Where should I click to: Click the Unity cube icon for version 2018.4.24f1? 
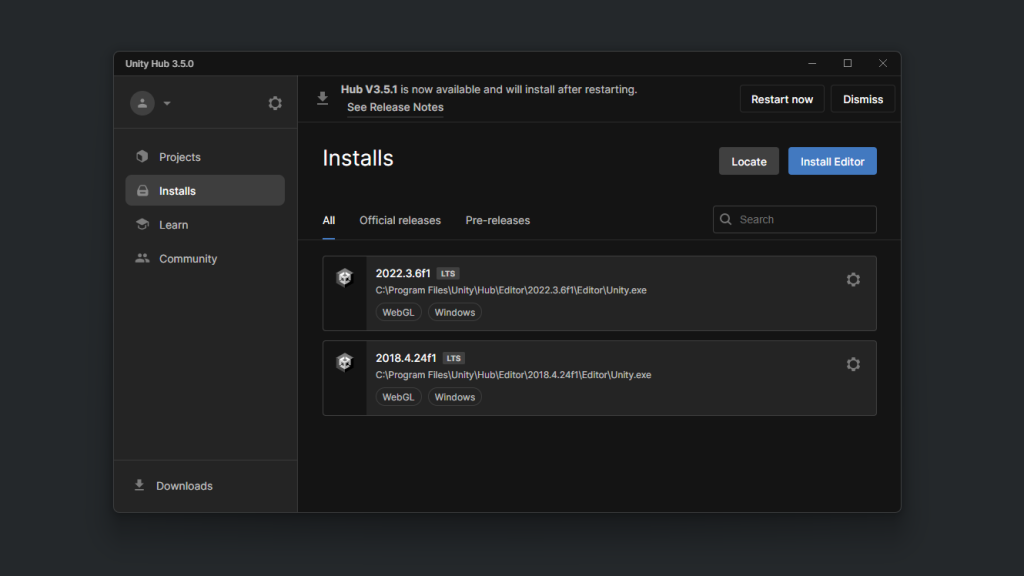[x=344, y=362]
